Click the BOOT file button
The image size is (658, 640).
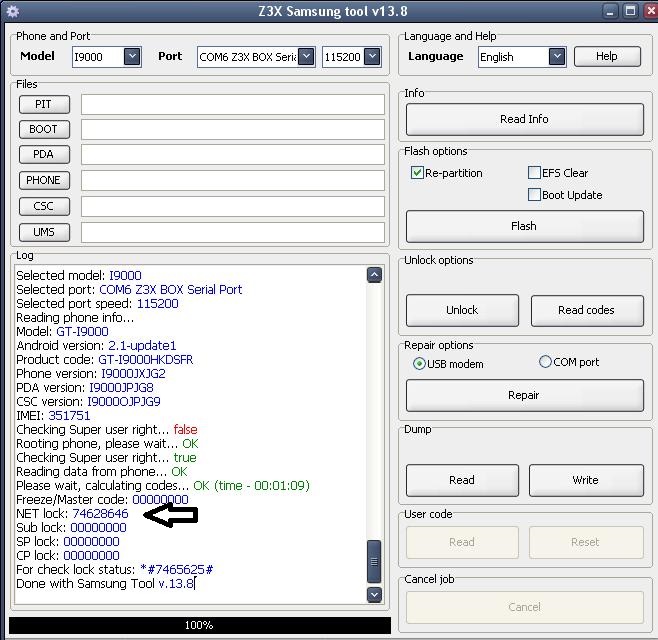tap(44, 129)
